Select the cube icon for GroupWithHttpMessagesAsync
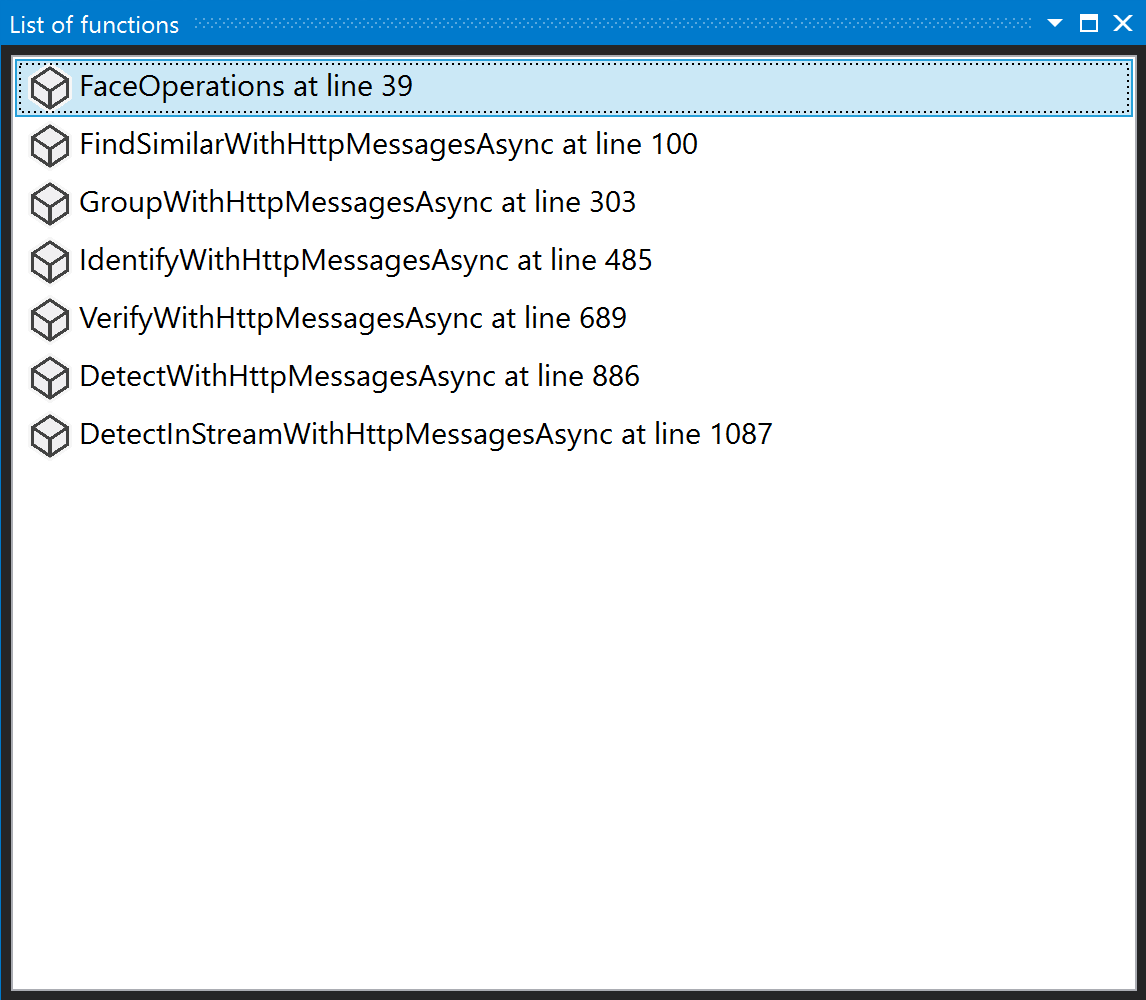This screenshot has height=1000, width=1146. tap(49, 204)
